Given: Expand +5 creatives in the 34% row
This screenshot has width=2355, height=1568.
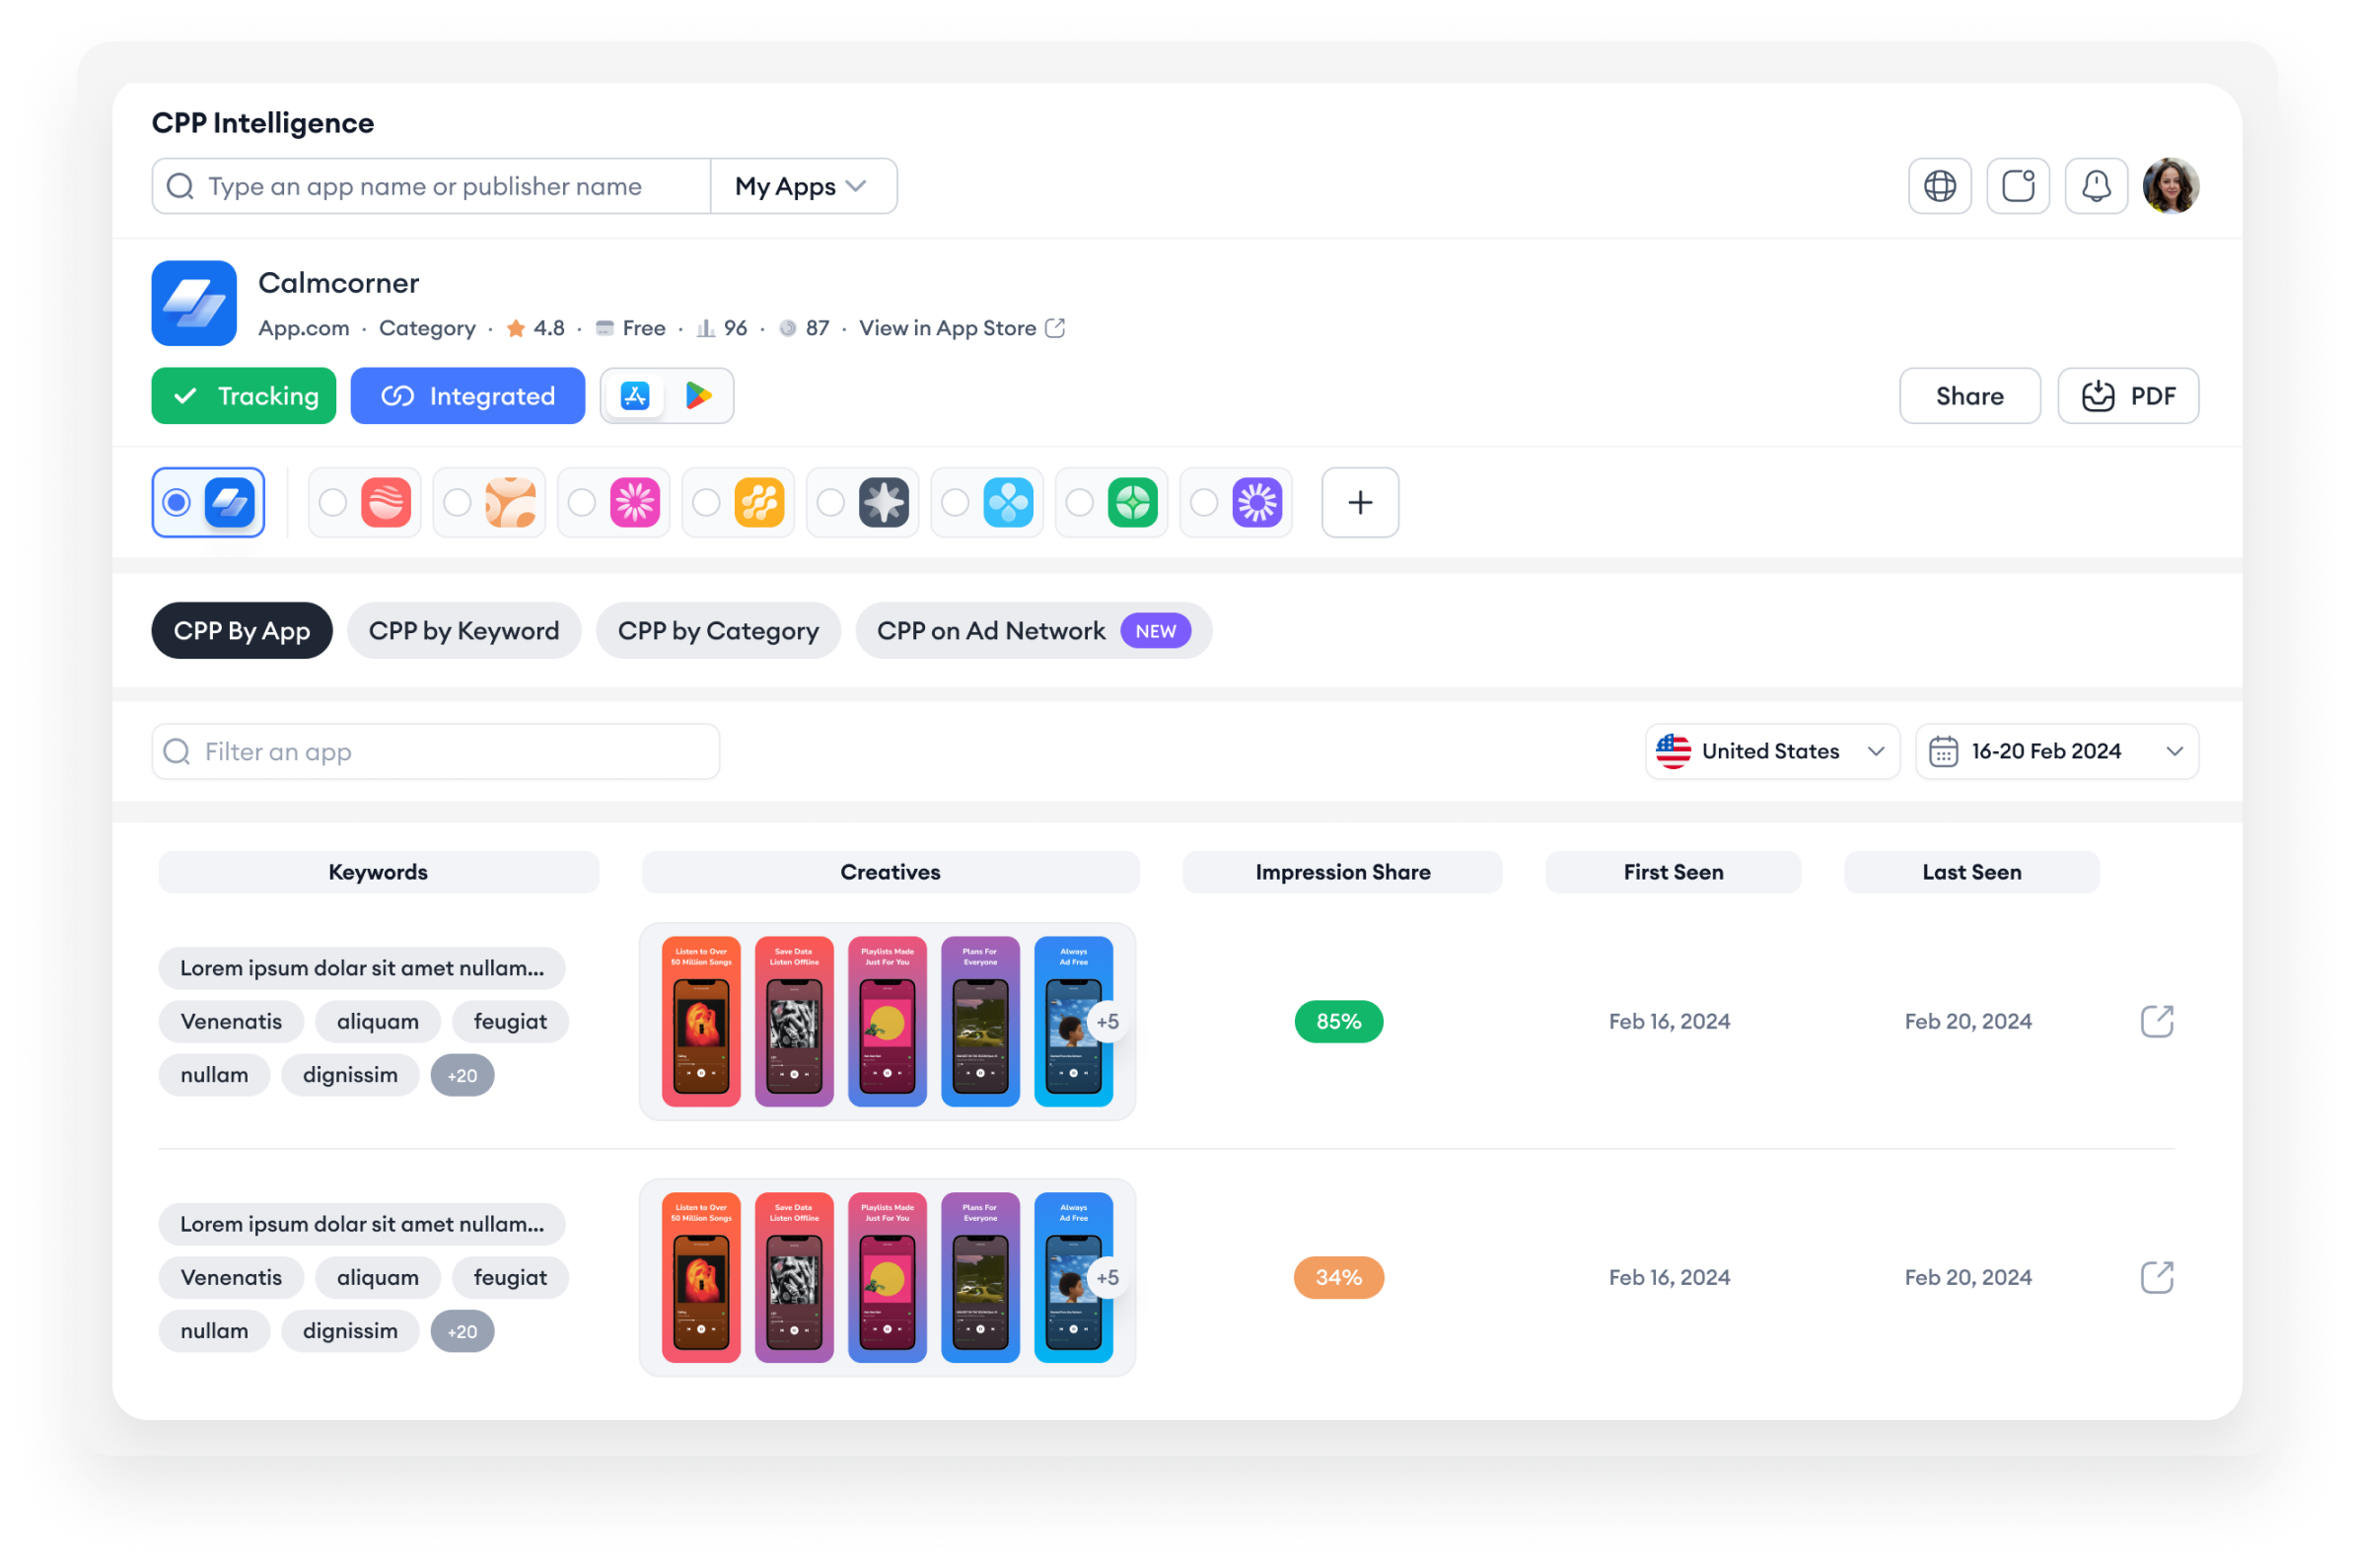Looking at the screenshot, I should tap(1107, 1277).
